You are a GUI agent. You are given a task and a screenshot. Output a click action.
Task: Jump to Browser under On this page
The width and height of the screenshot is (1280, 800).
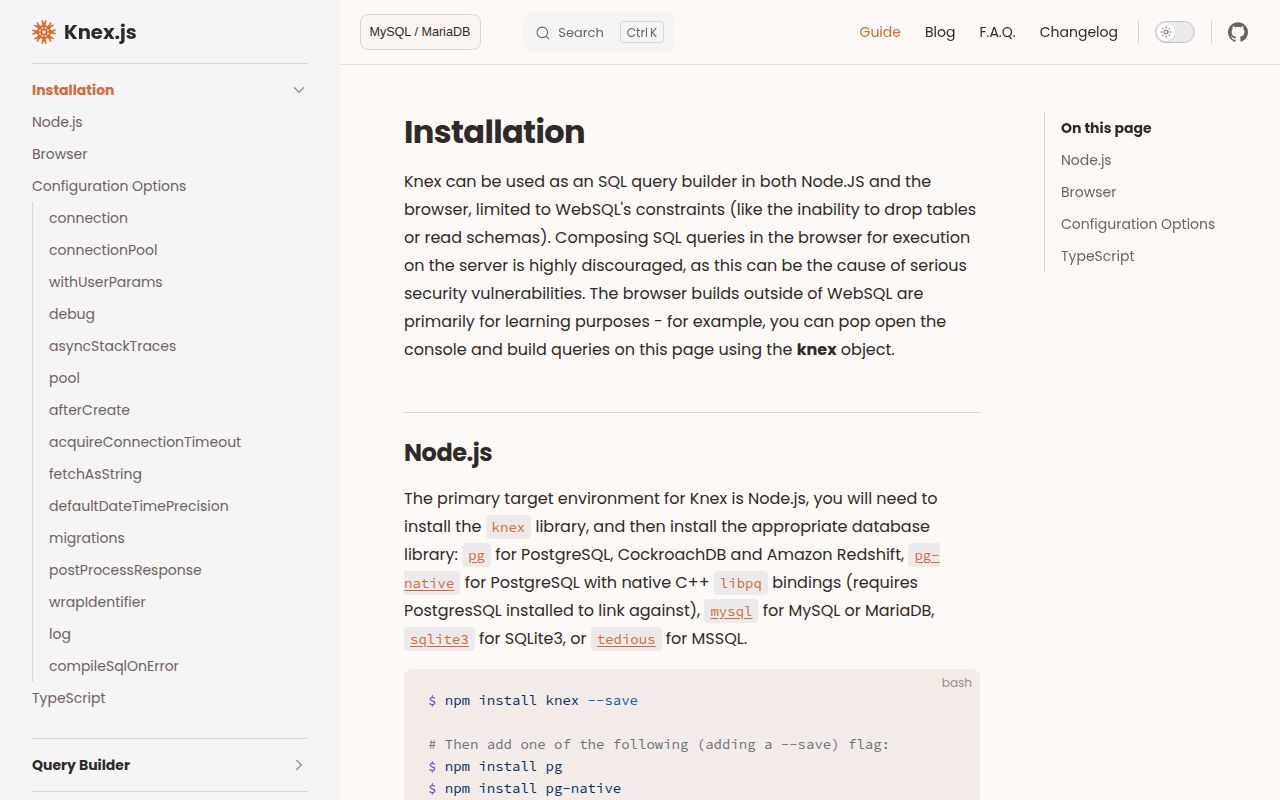1088,192
